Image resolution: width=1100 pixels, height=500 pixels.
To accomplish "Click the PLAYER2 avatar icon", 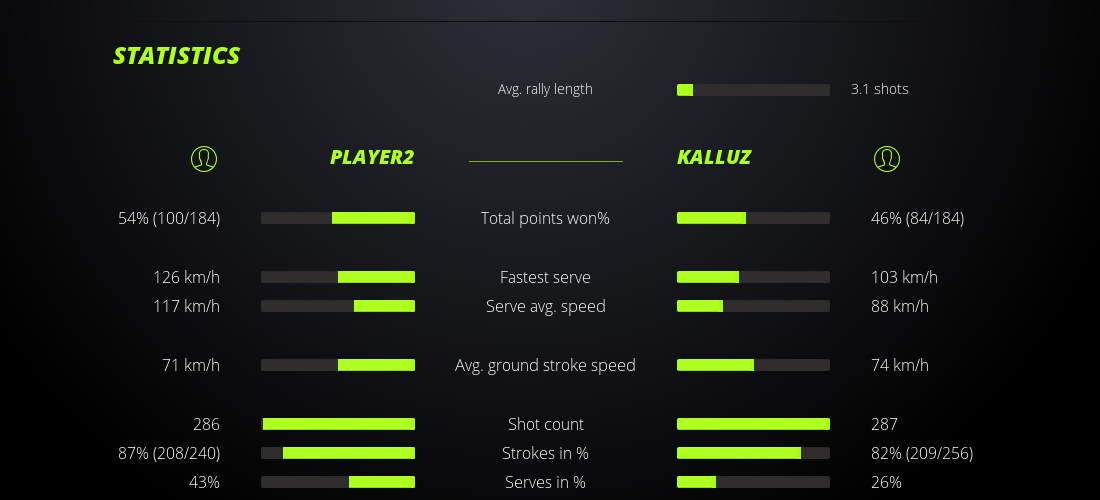I will (204, 158).
